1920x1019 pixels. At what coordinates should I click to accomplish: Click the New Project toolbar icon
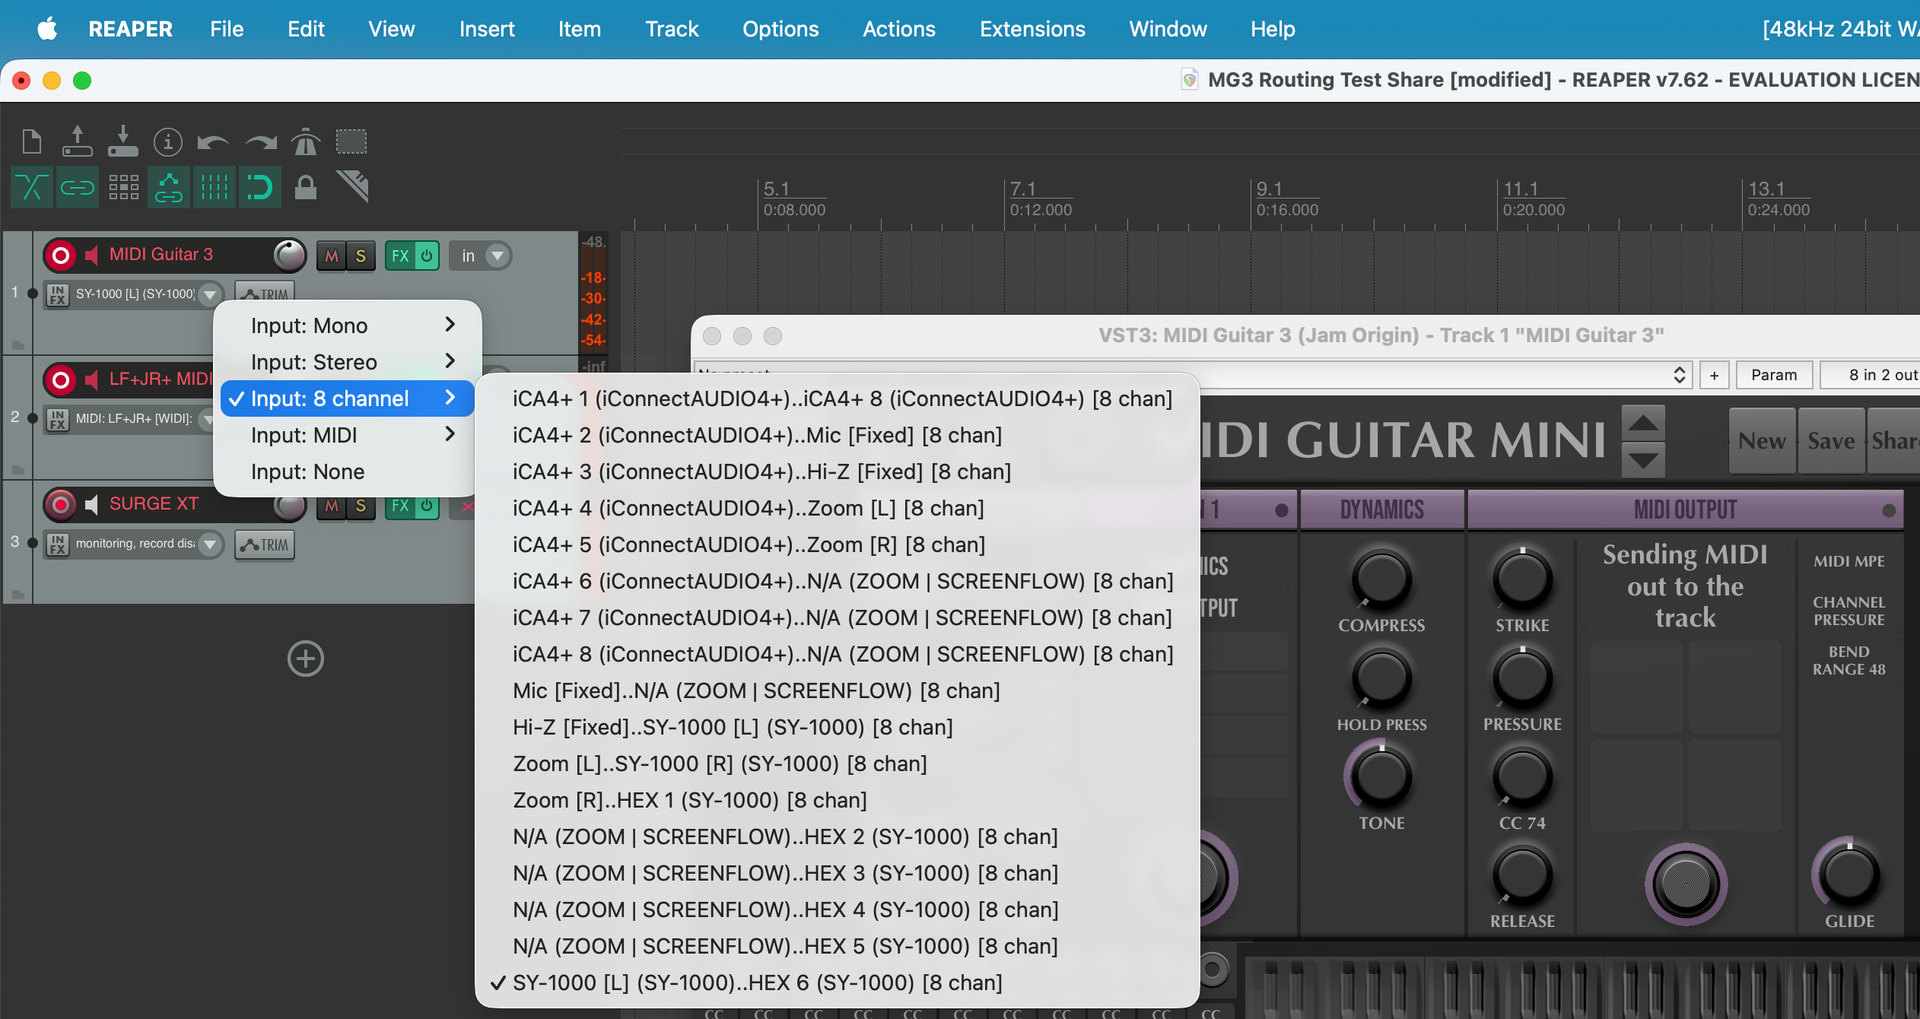click(32, 142)
